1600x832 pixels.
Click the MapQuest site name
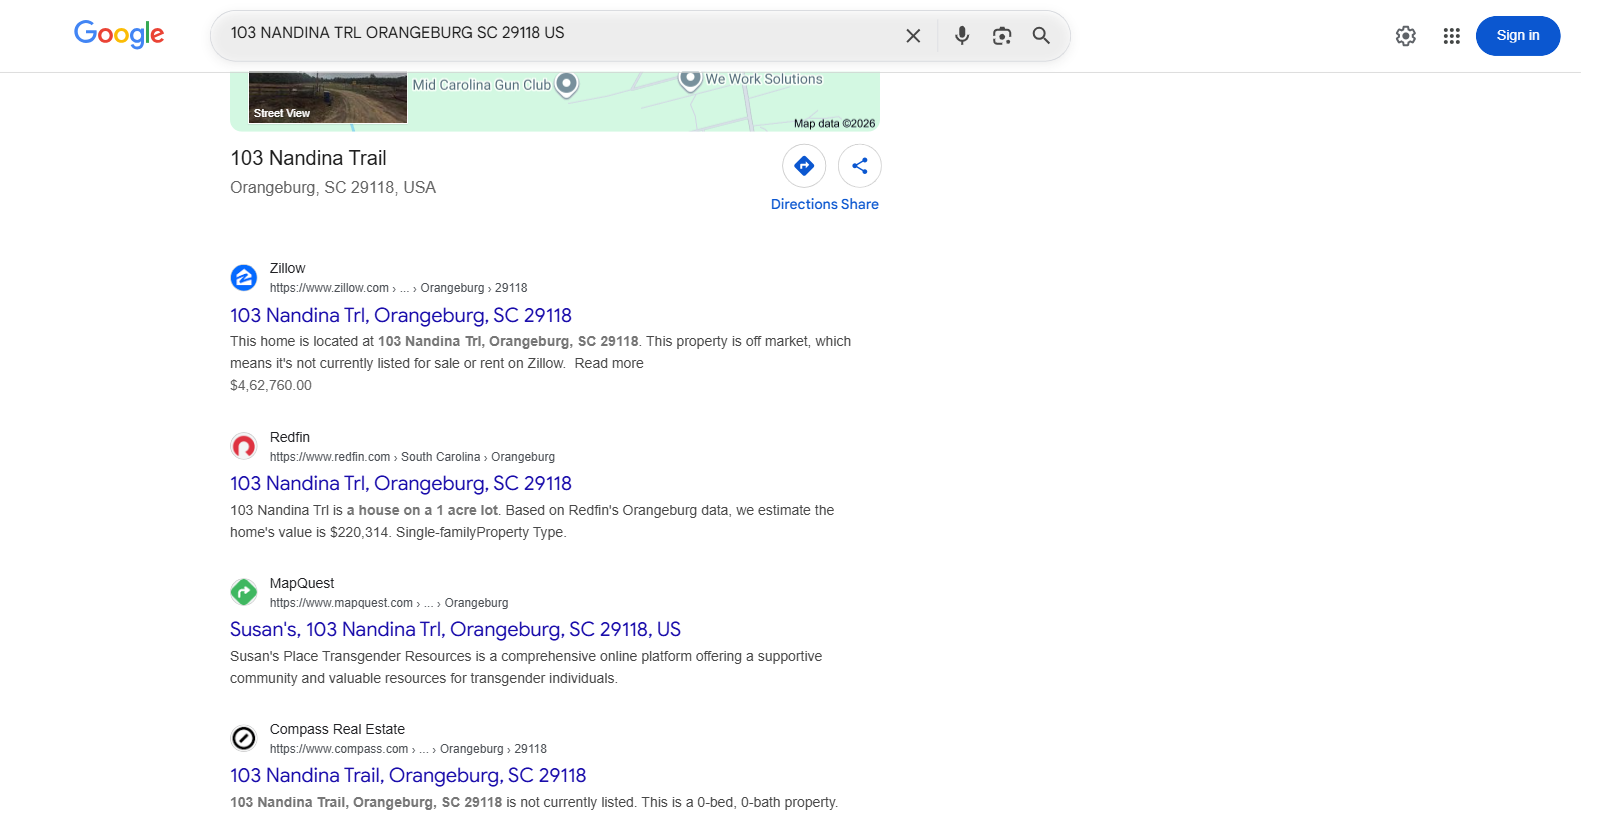tap(302, 583)
